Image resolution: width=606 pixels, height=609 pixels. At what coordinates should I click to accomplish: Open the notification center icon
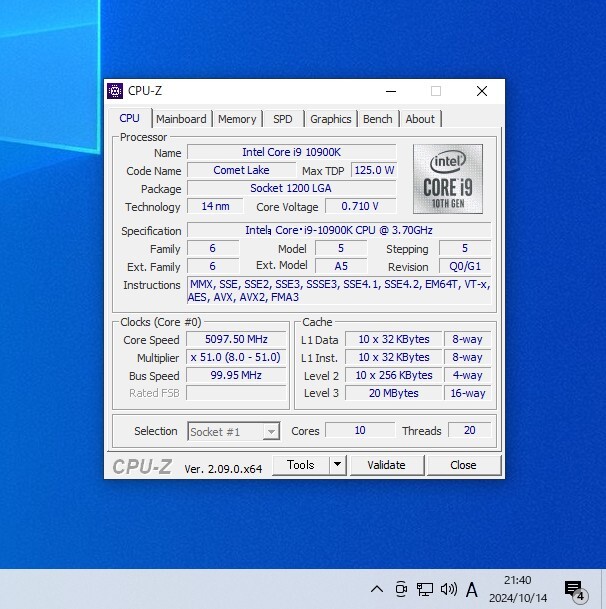coord(575,590)
